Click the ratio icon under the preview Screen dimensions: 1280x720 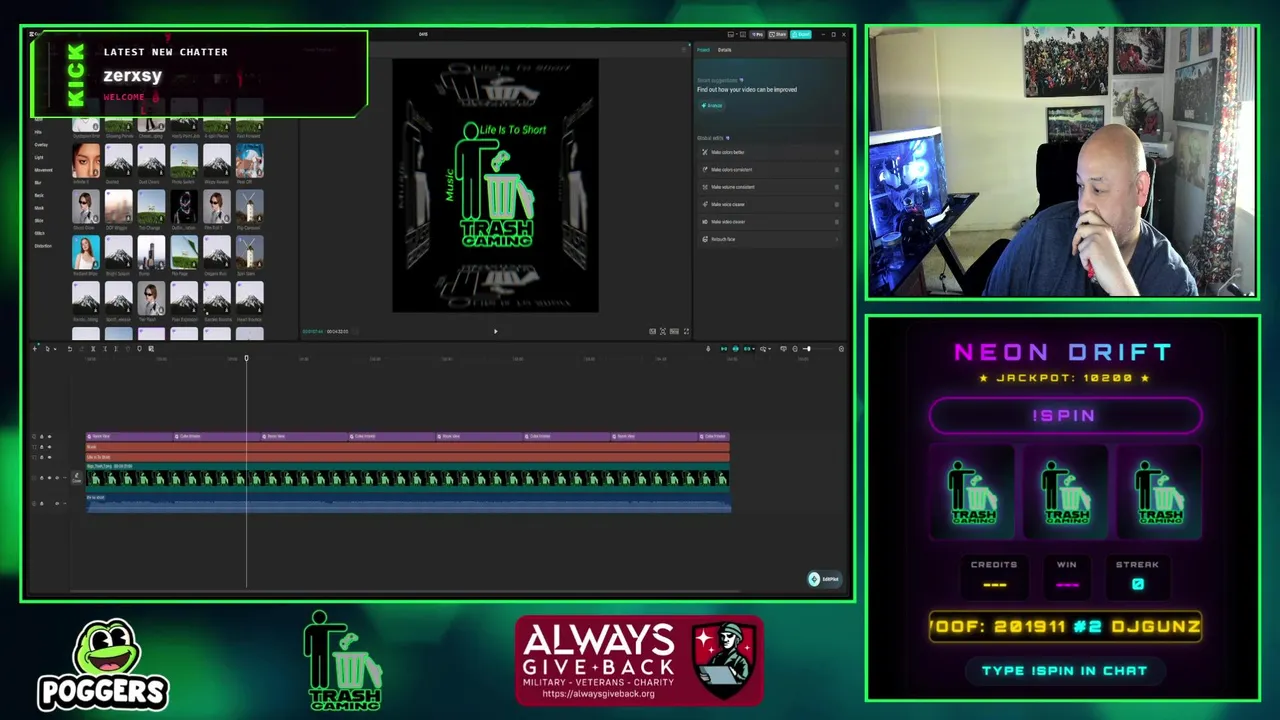coord(674,331)
